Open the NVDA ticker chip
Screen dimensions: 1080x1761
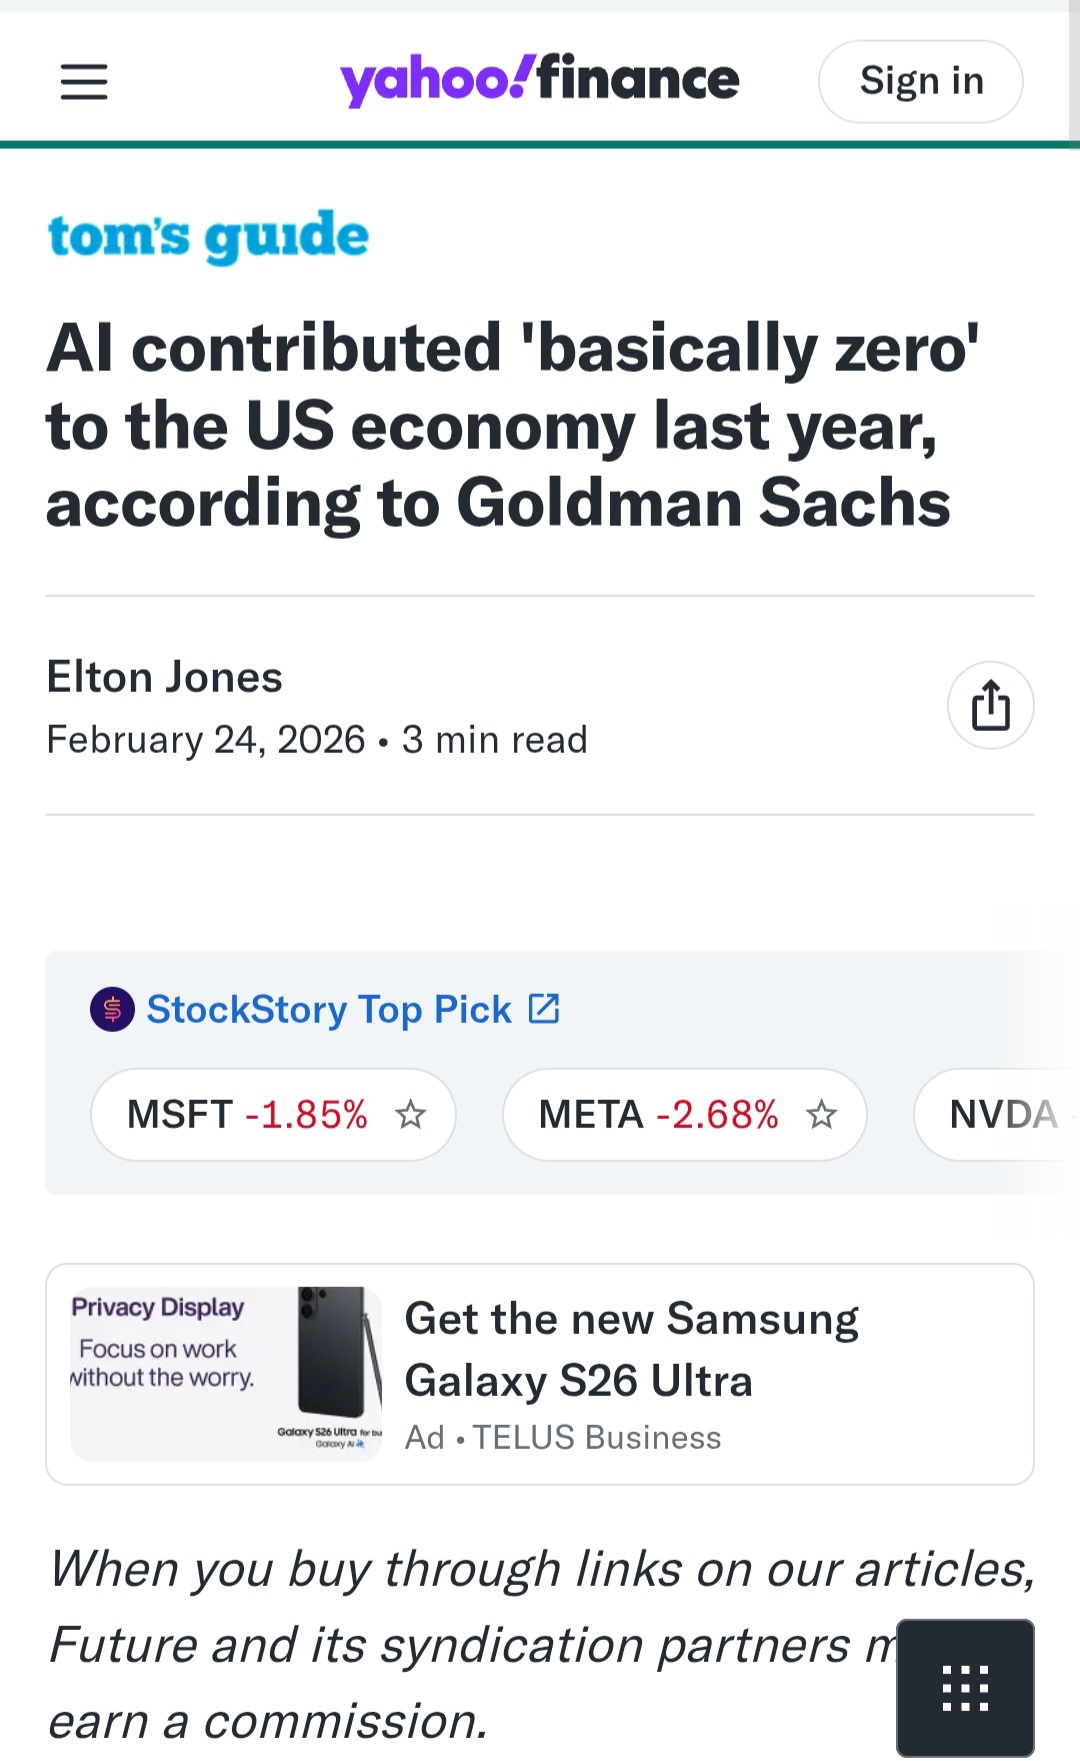tap(996, 1114)
